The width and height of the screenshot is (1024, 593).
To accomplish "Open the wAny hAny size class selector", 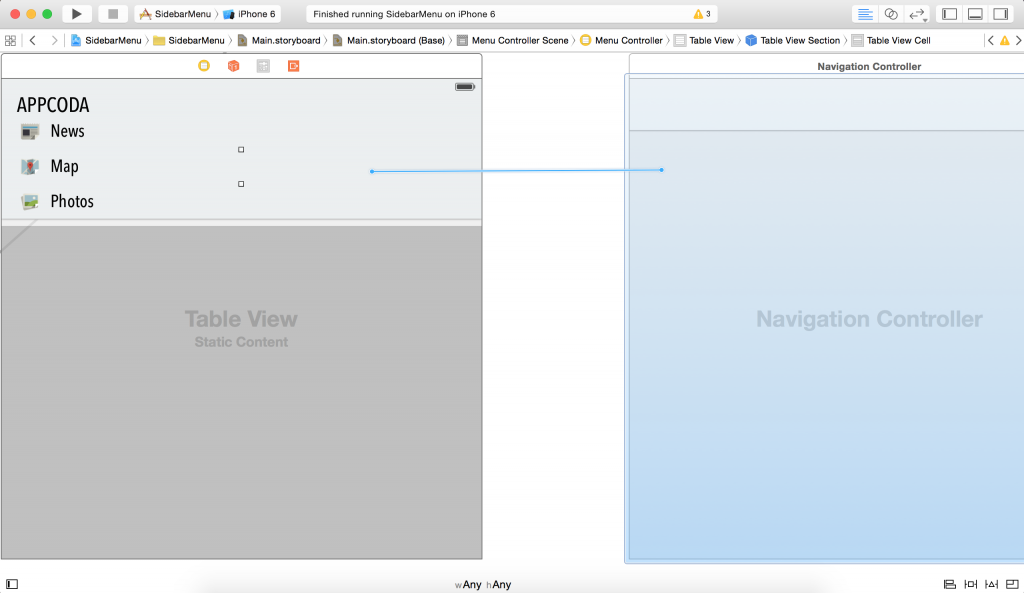I will pyautogui.click(x=483, y=584).
